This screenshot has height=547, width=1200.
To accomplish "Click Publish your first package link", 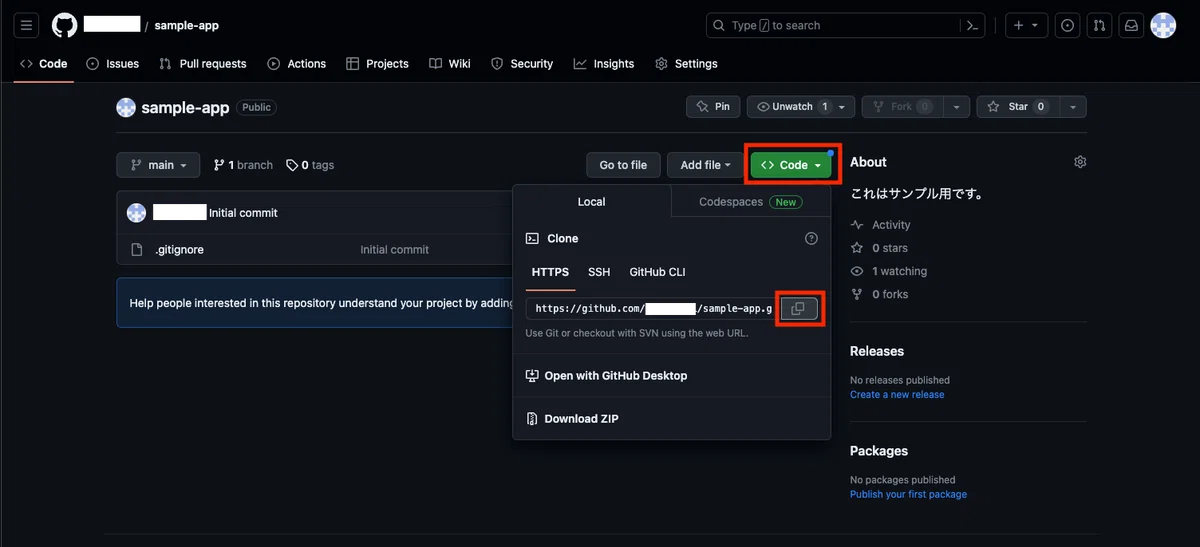I will pos(908,495).
